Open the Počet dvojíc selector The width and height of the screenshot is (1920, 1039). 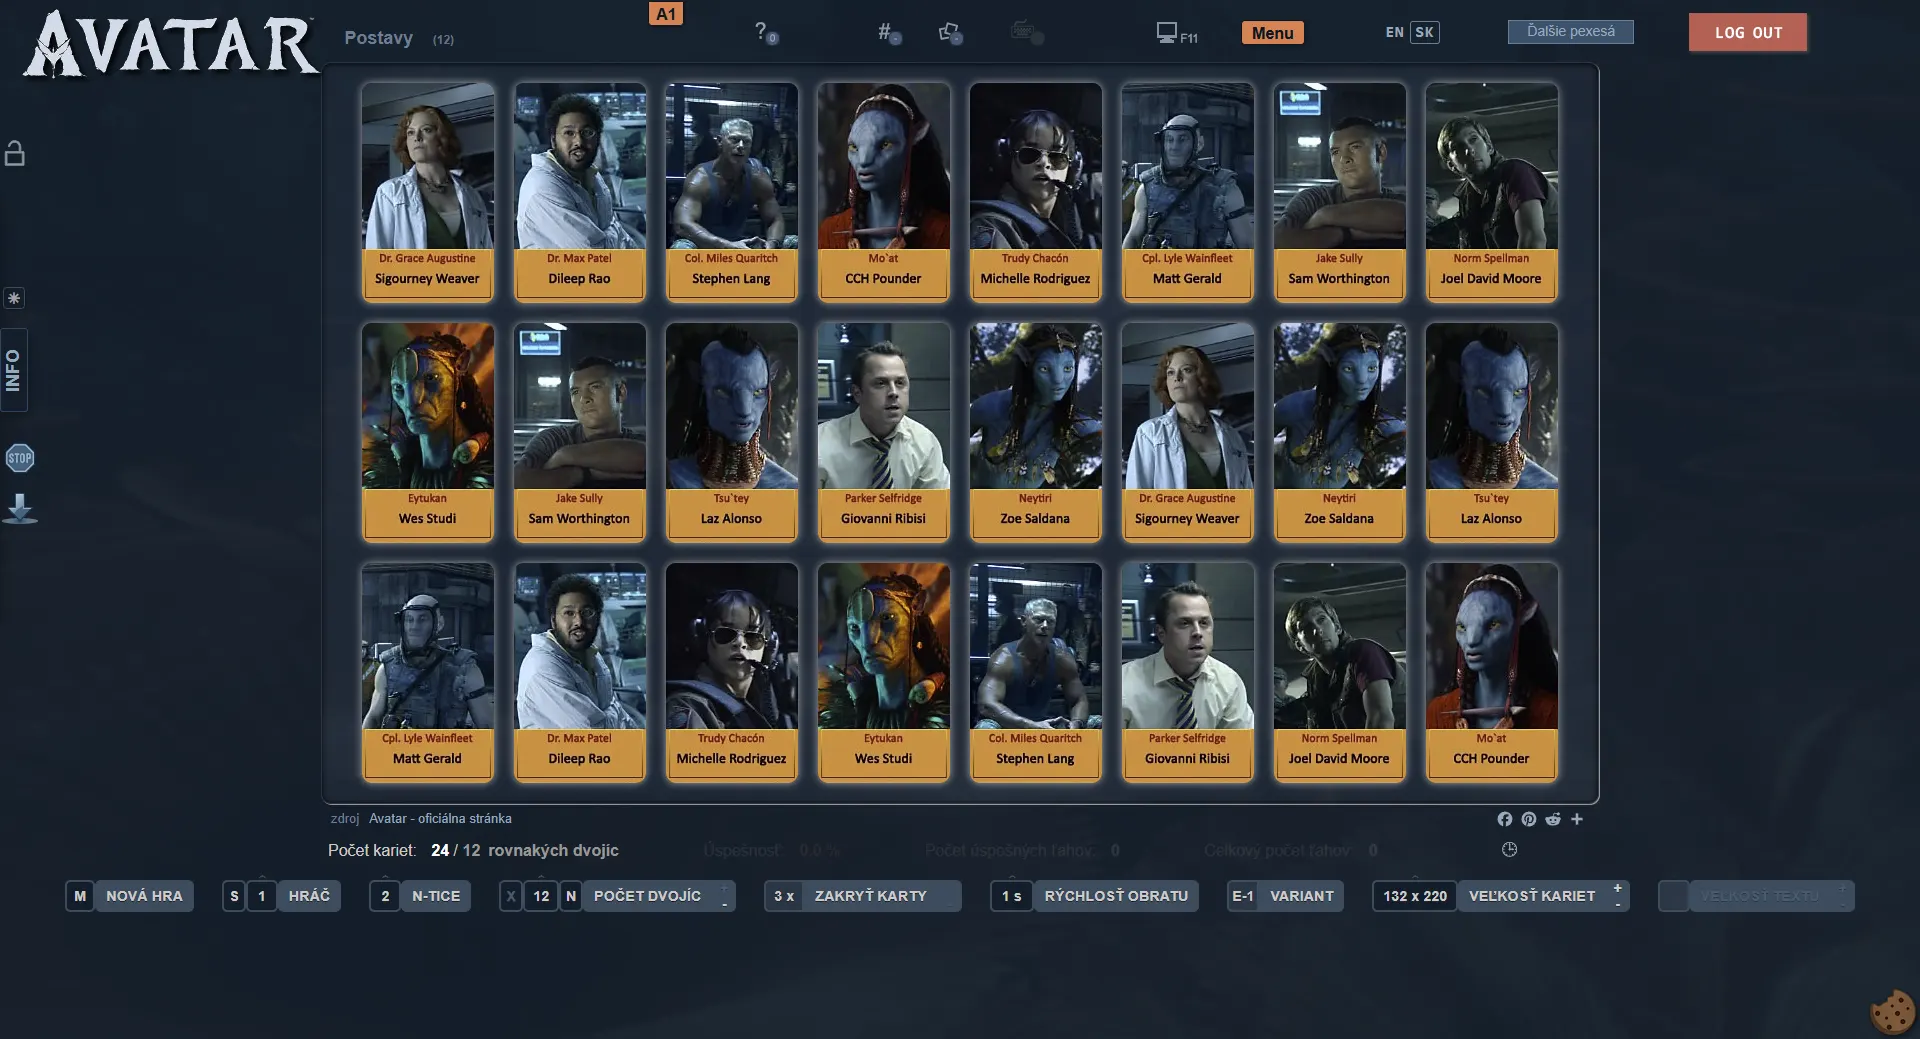click(647, 896)
